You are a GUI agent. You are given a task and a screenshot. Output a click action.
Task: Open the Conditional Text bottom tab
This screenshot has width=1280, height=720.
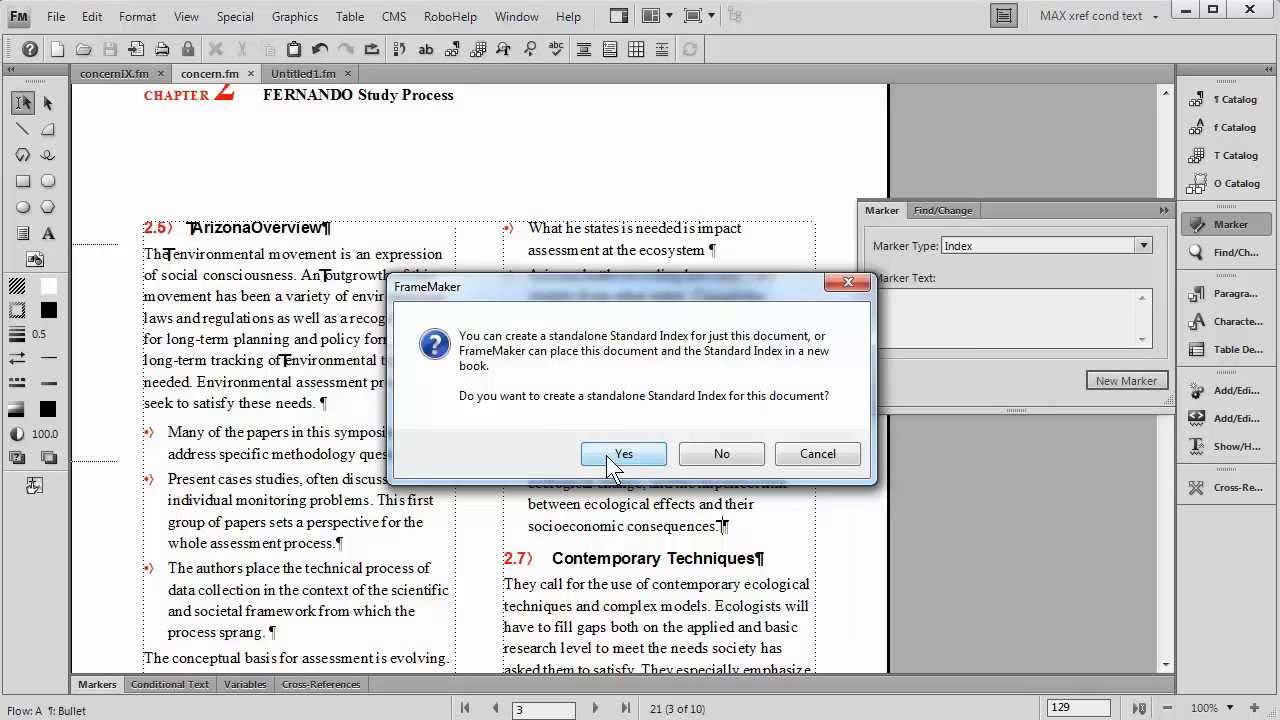coord(170,685)
